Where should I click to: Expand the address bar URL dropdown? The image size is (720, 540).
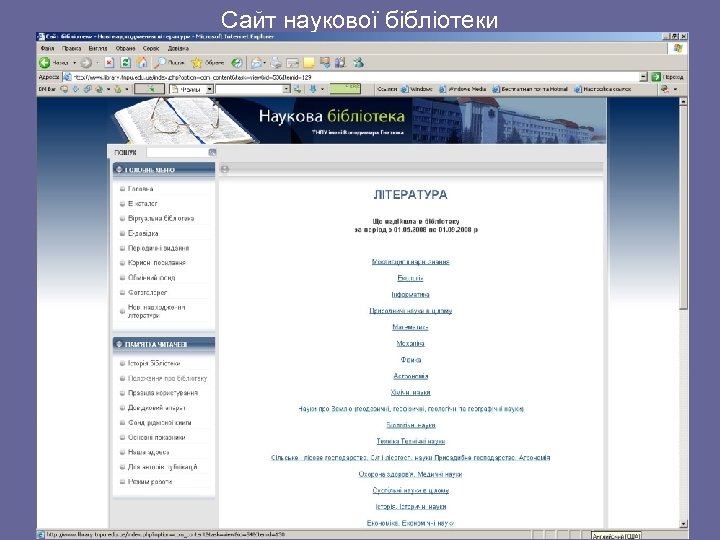(x=643, y=77)
